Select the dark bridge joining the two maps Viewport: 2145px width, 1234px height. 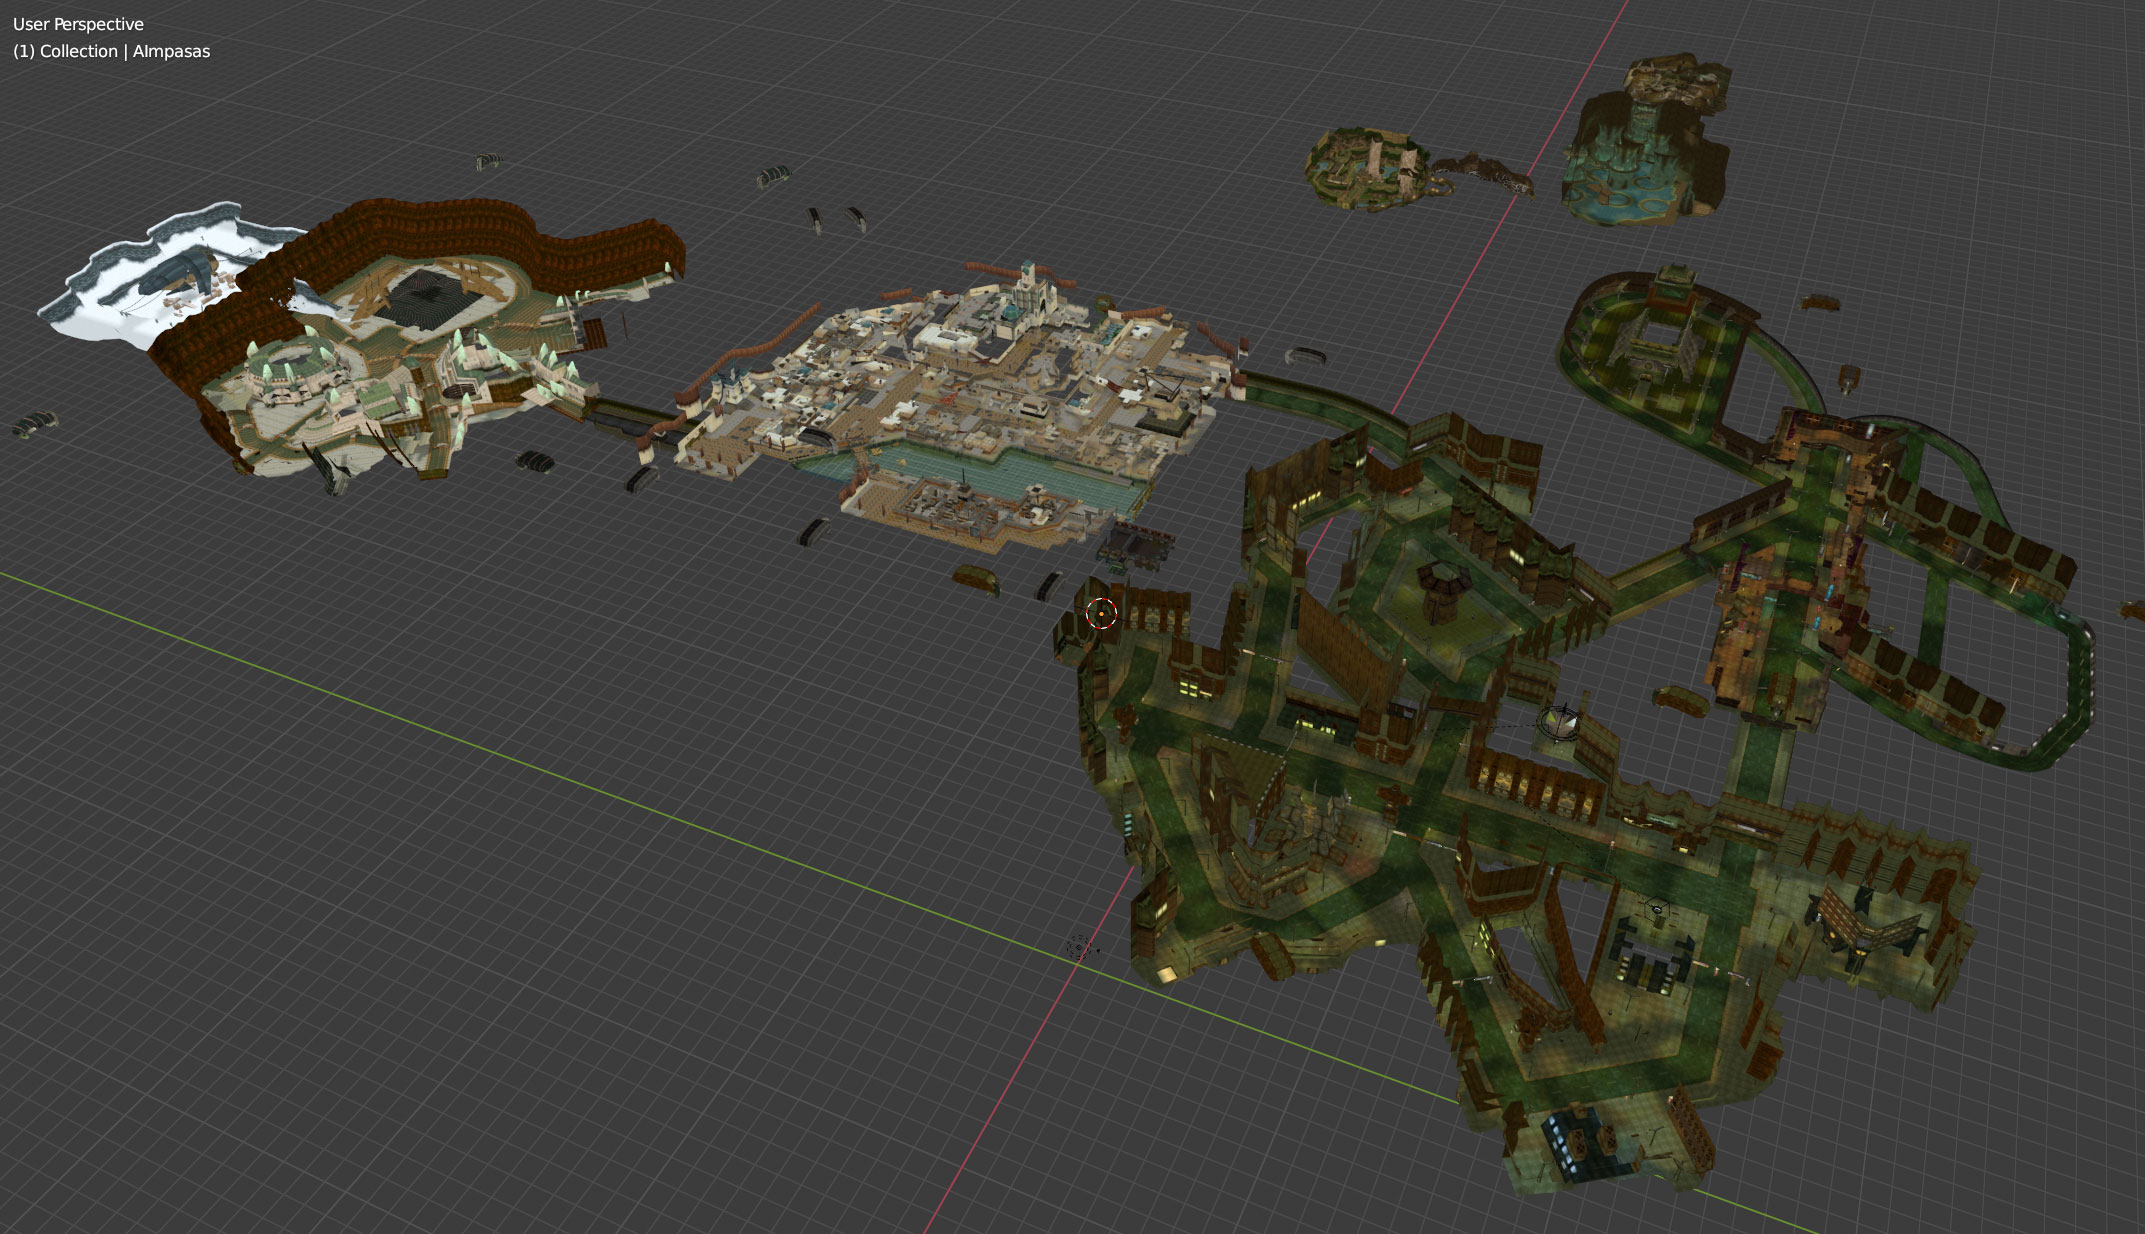625,418
